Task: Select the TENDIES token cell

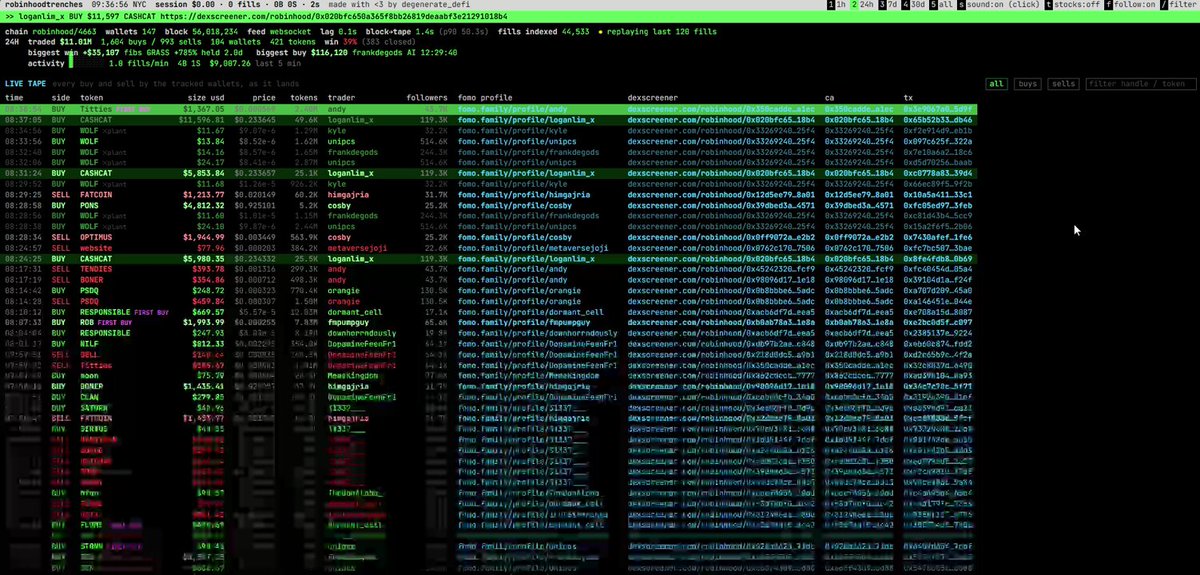Action: 98,267
